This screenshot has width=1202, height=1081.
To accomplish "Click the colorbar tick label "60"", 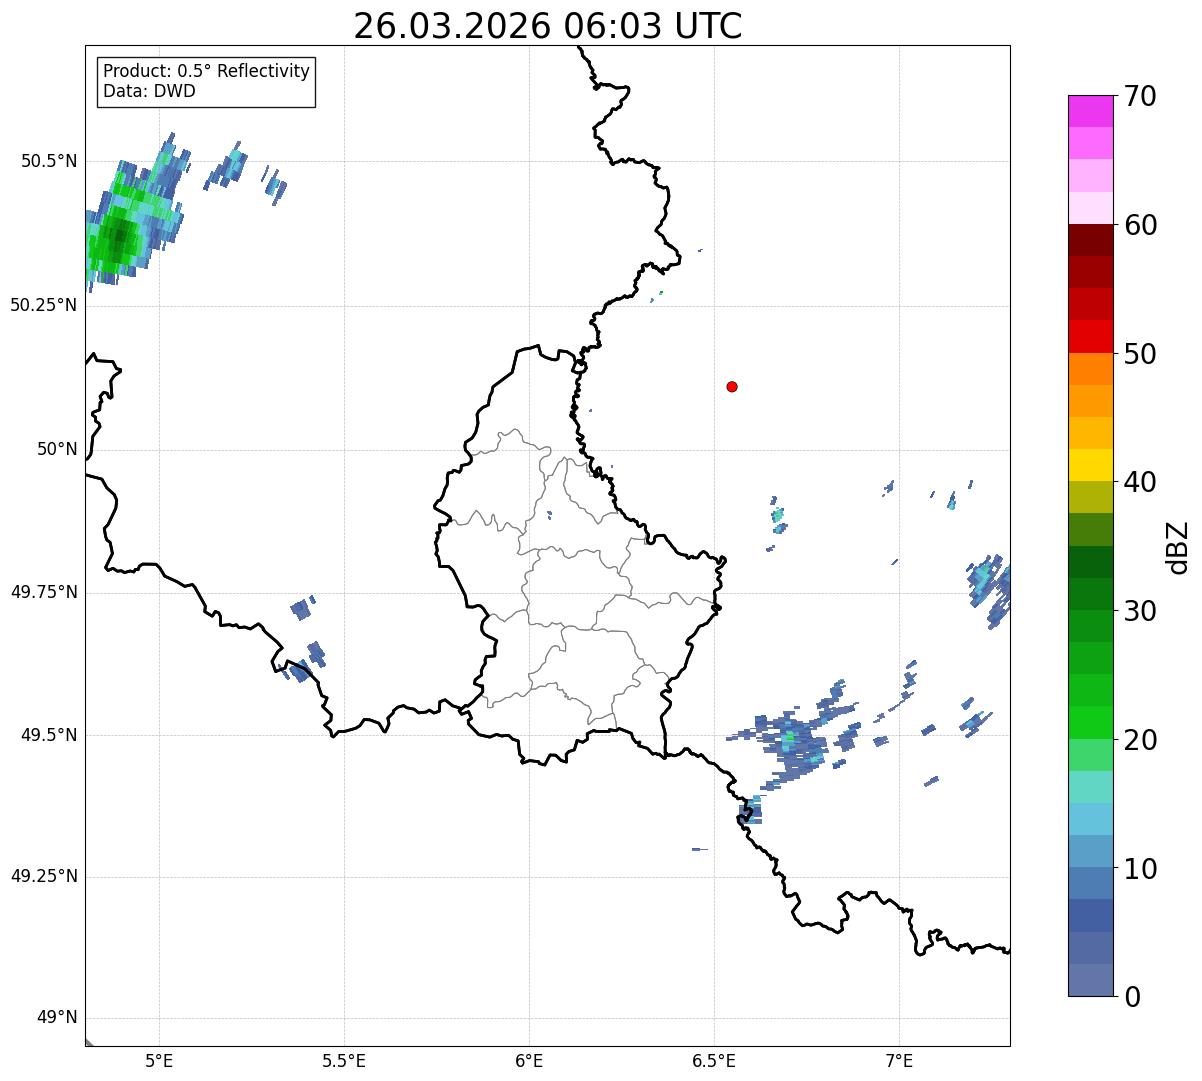I will click(x=1140, y=225).
